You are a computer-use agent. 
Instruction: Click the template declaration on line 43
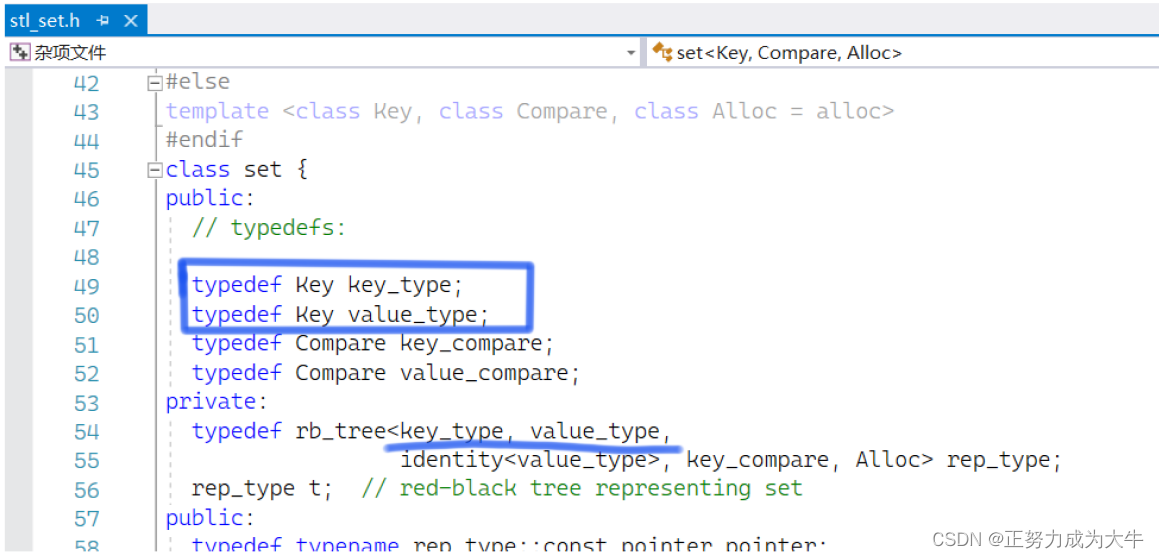tap(530, 112)
